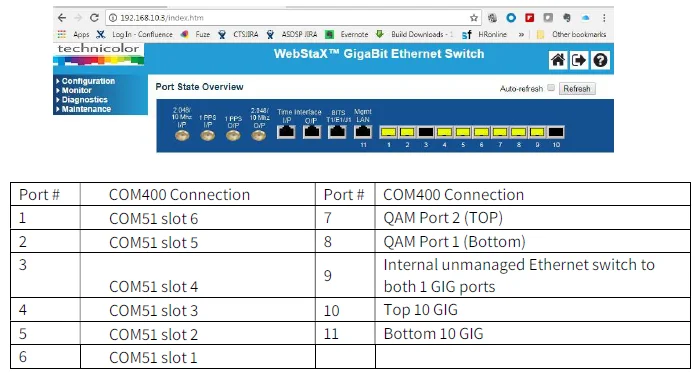This screenshot has width=695, height=379.
Task: Click the Evernote elephant extension icon
Action: [x=567, y=18]
